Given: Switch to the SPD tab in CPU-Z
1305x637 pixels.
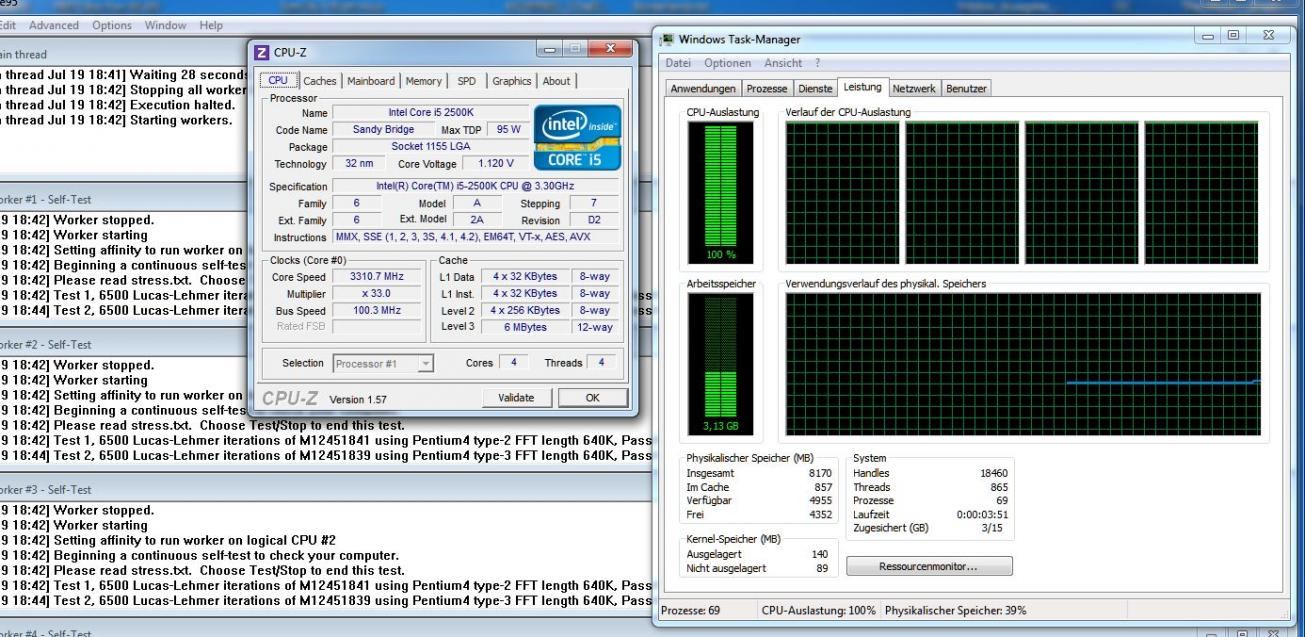Looking at the screenshot, I should click(466, 81).
